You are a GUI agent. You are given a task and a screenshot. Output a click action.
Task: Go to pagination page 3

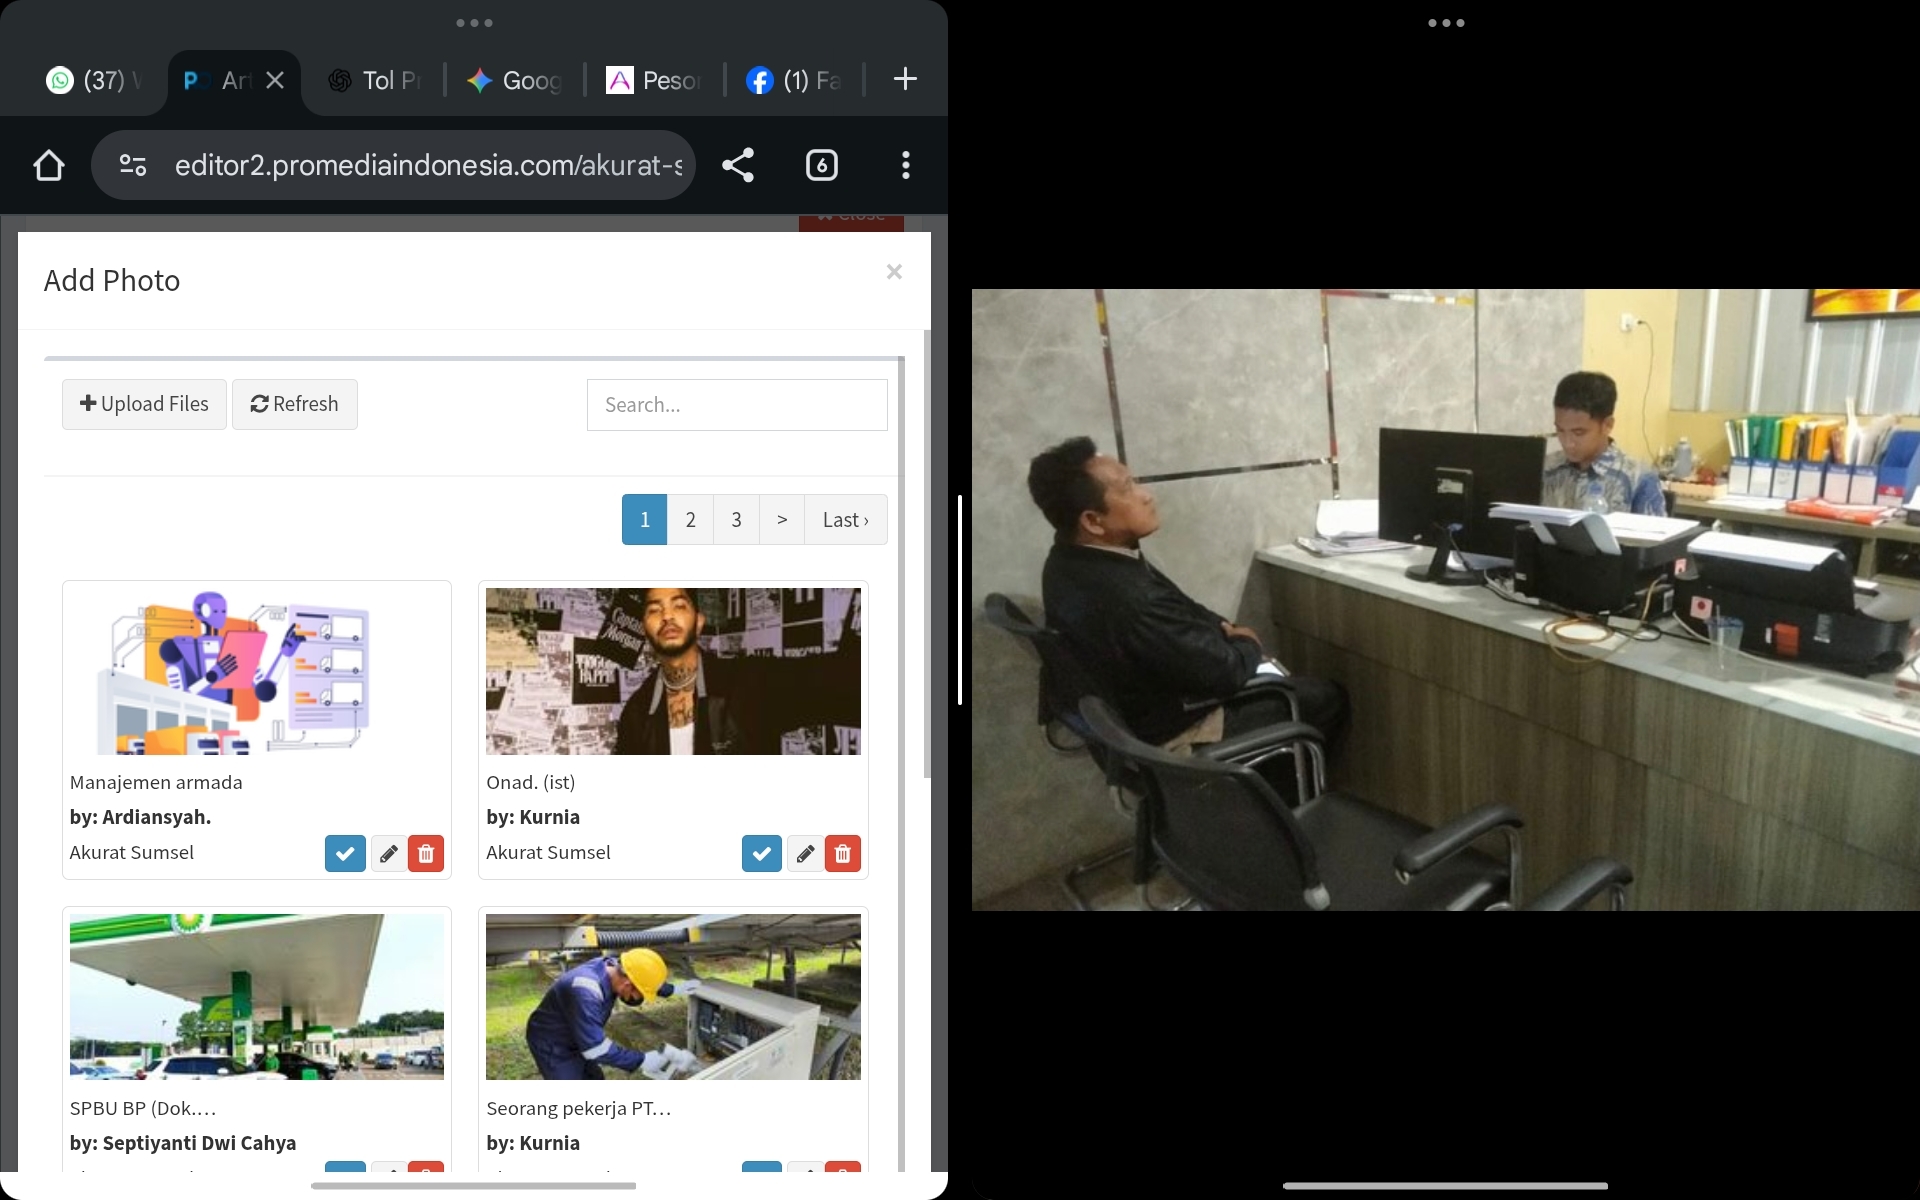coord(737,520)
